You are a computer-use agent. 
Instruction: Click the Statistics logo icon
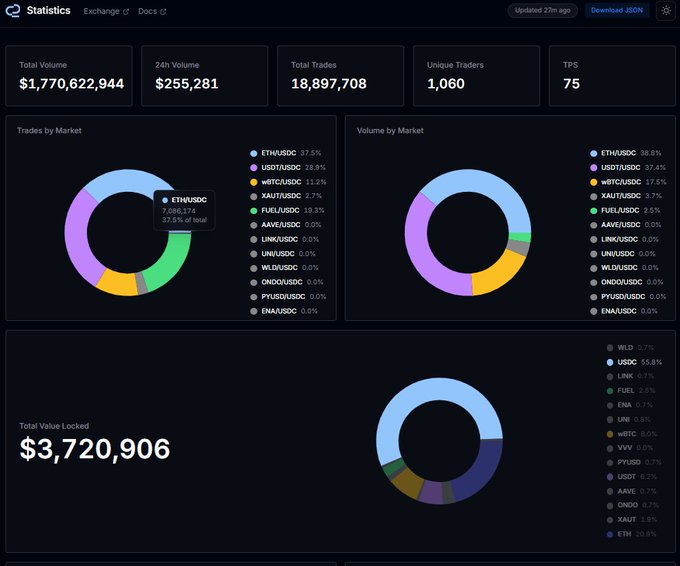click(x=13, y=10)
